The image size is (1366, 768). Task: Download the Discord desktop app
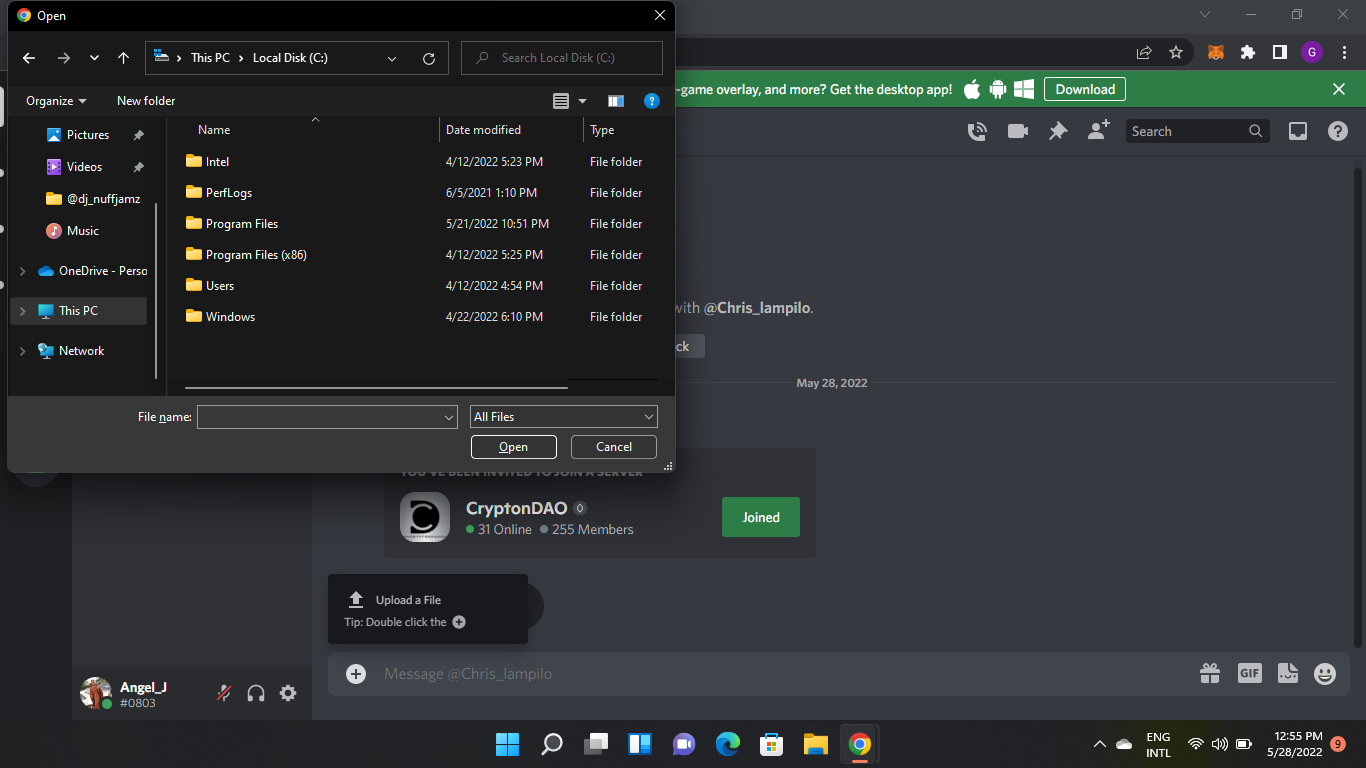[1085, 89]
